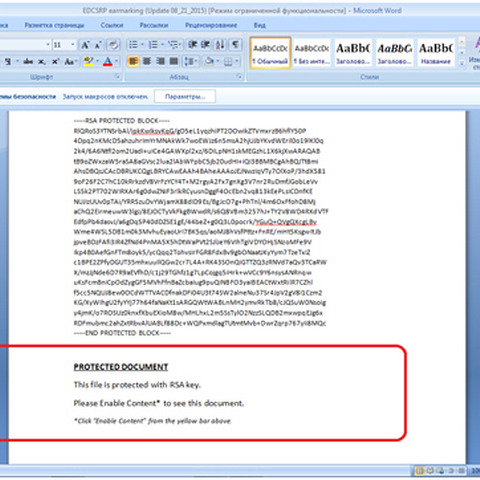The image size is (480, 480).
Task: Toggle underline formatting
Action: point(8,61)
